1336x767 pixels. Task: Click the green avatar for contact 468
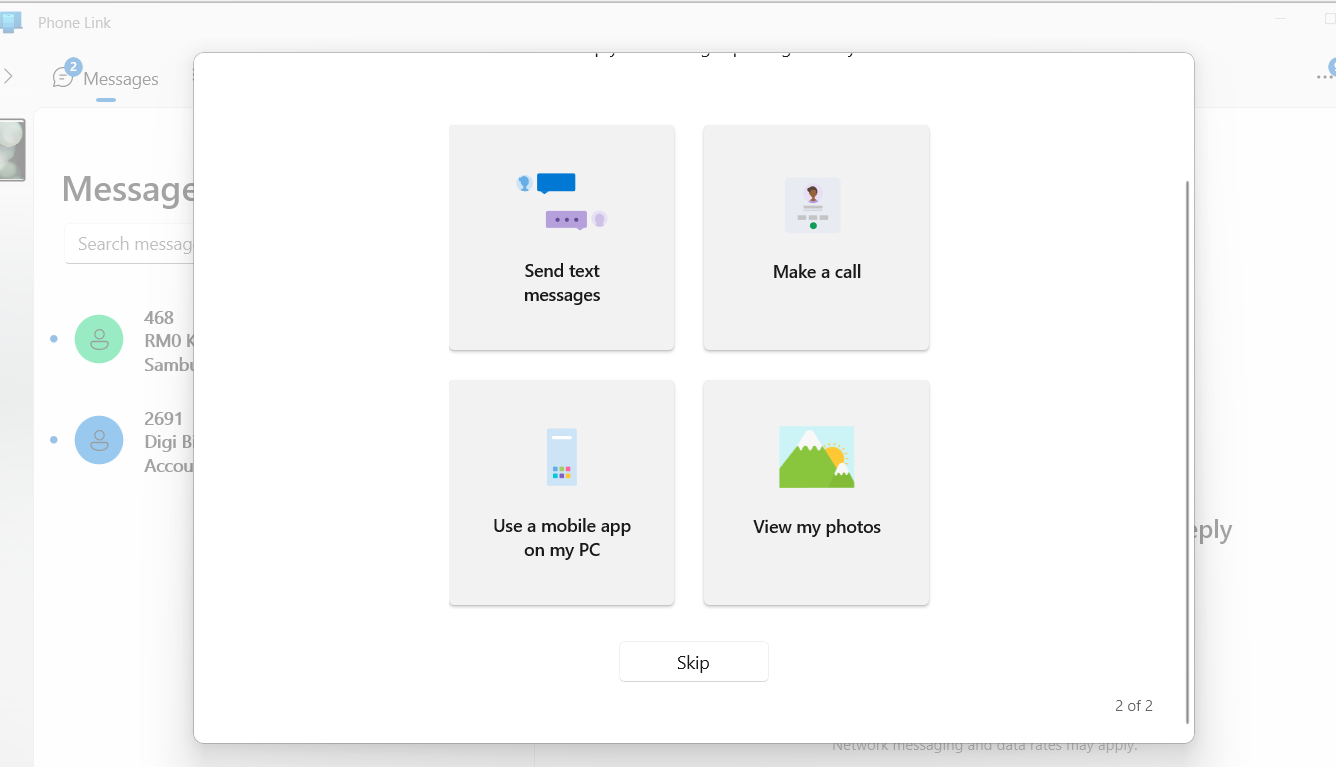(x=99, y=339)
